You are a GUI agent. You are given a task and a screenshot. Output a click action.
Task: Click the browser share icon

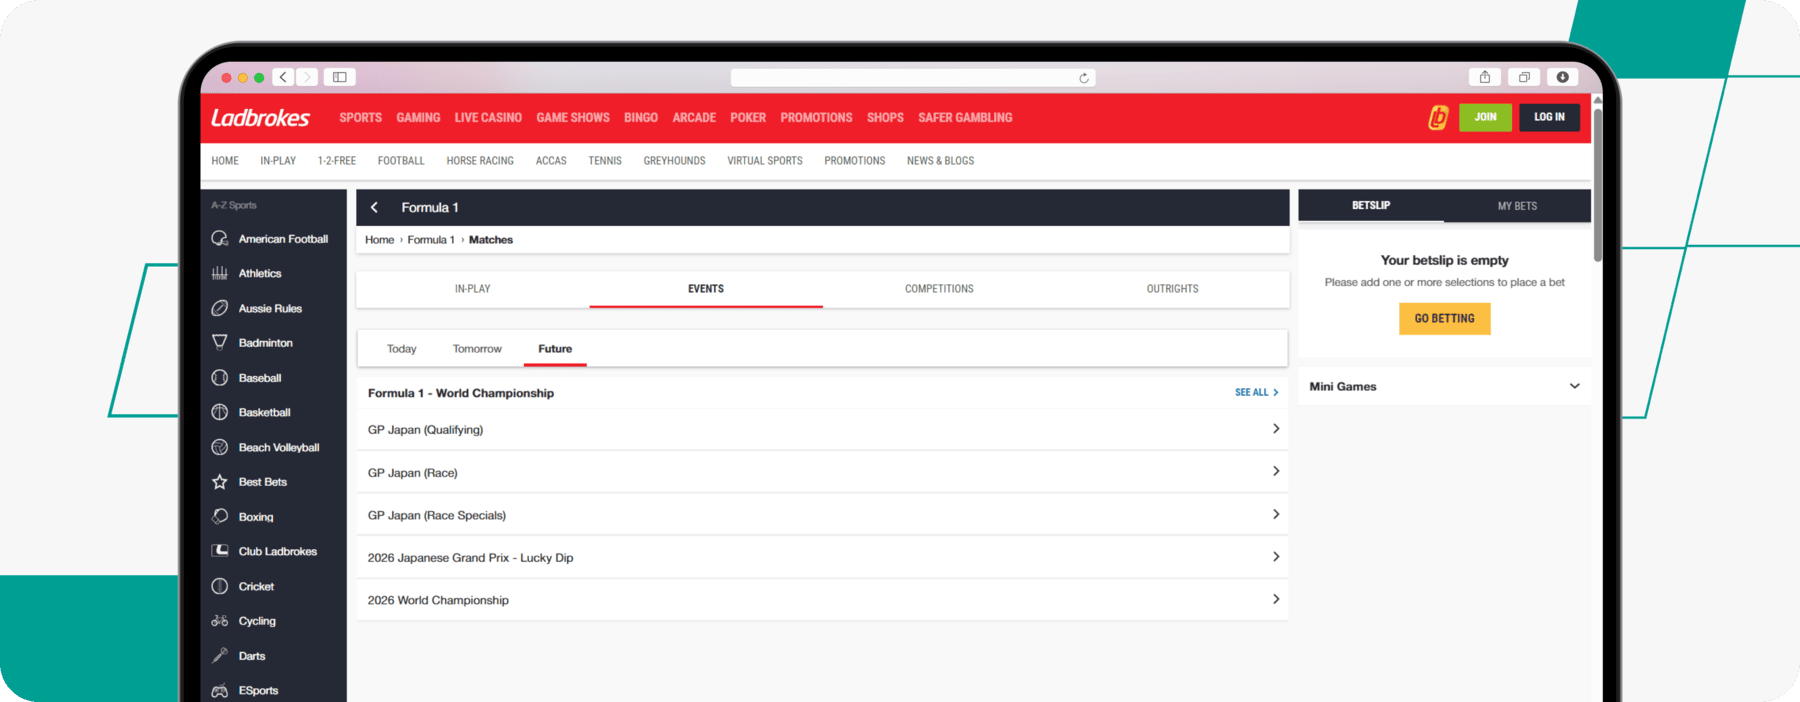[x=1485, y=77]
